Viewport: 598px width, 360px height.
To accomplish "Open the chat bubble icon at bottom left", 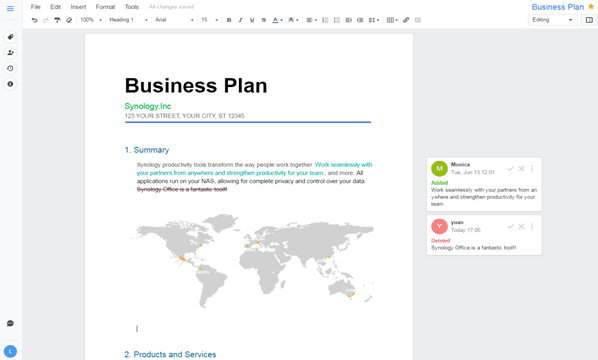I will [x=10, y=323].
